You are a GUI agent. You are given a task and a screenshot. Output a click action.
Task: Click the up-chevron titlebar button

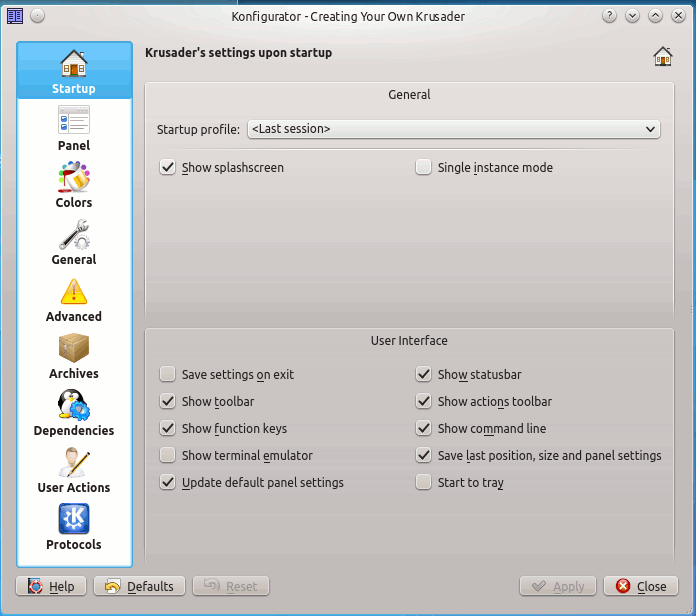click(656, 16)
